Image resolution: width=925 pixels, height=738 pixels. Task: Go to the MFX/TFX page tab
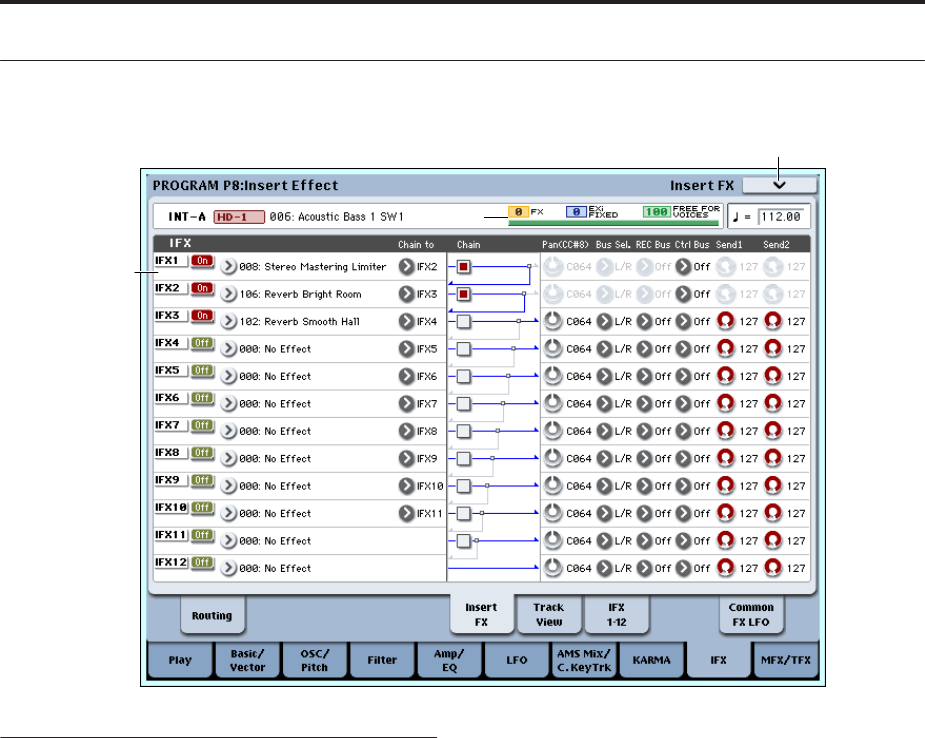pyautogui.click(x=783, y=660)
